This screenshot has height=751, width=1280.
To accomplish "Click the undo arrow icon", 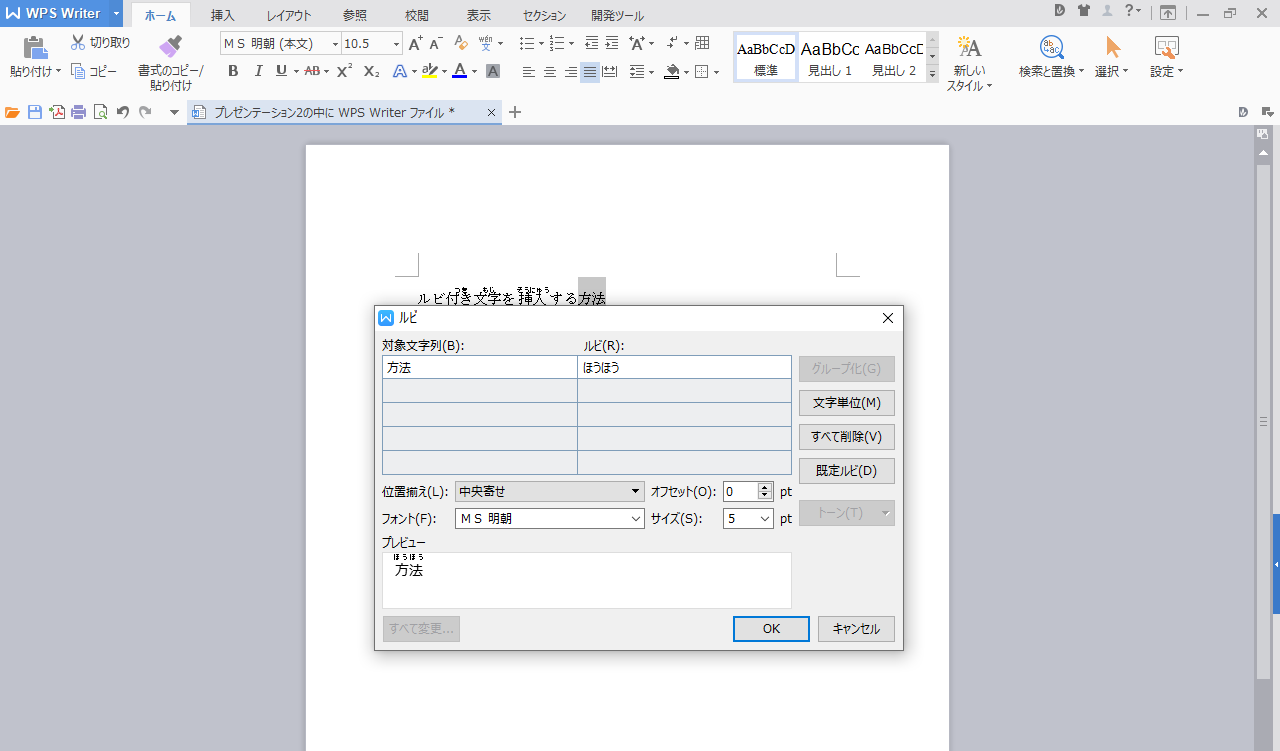I will [x=123, y=112].
